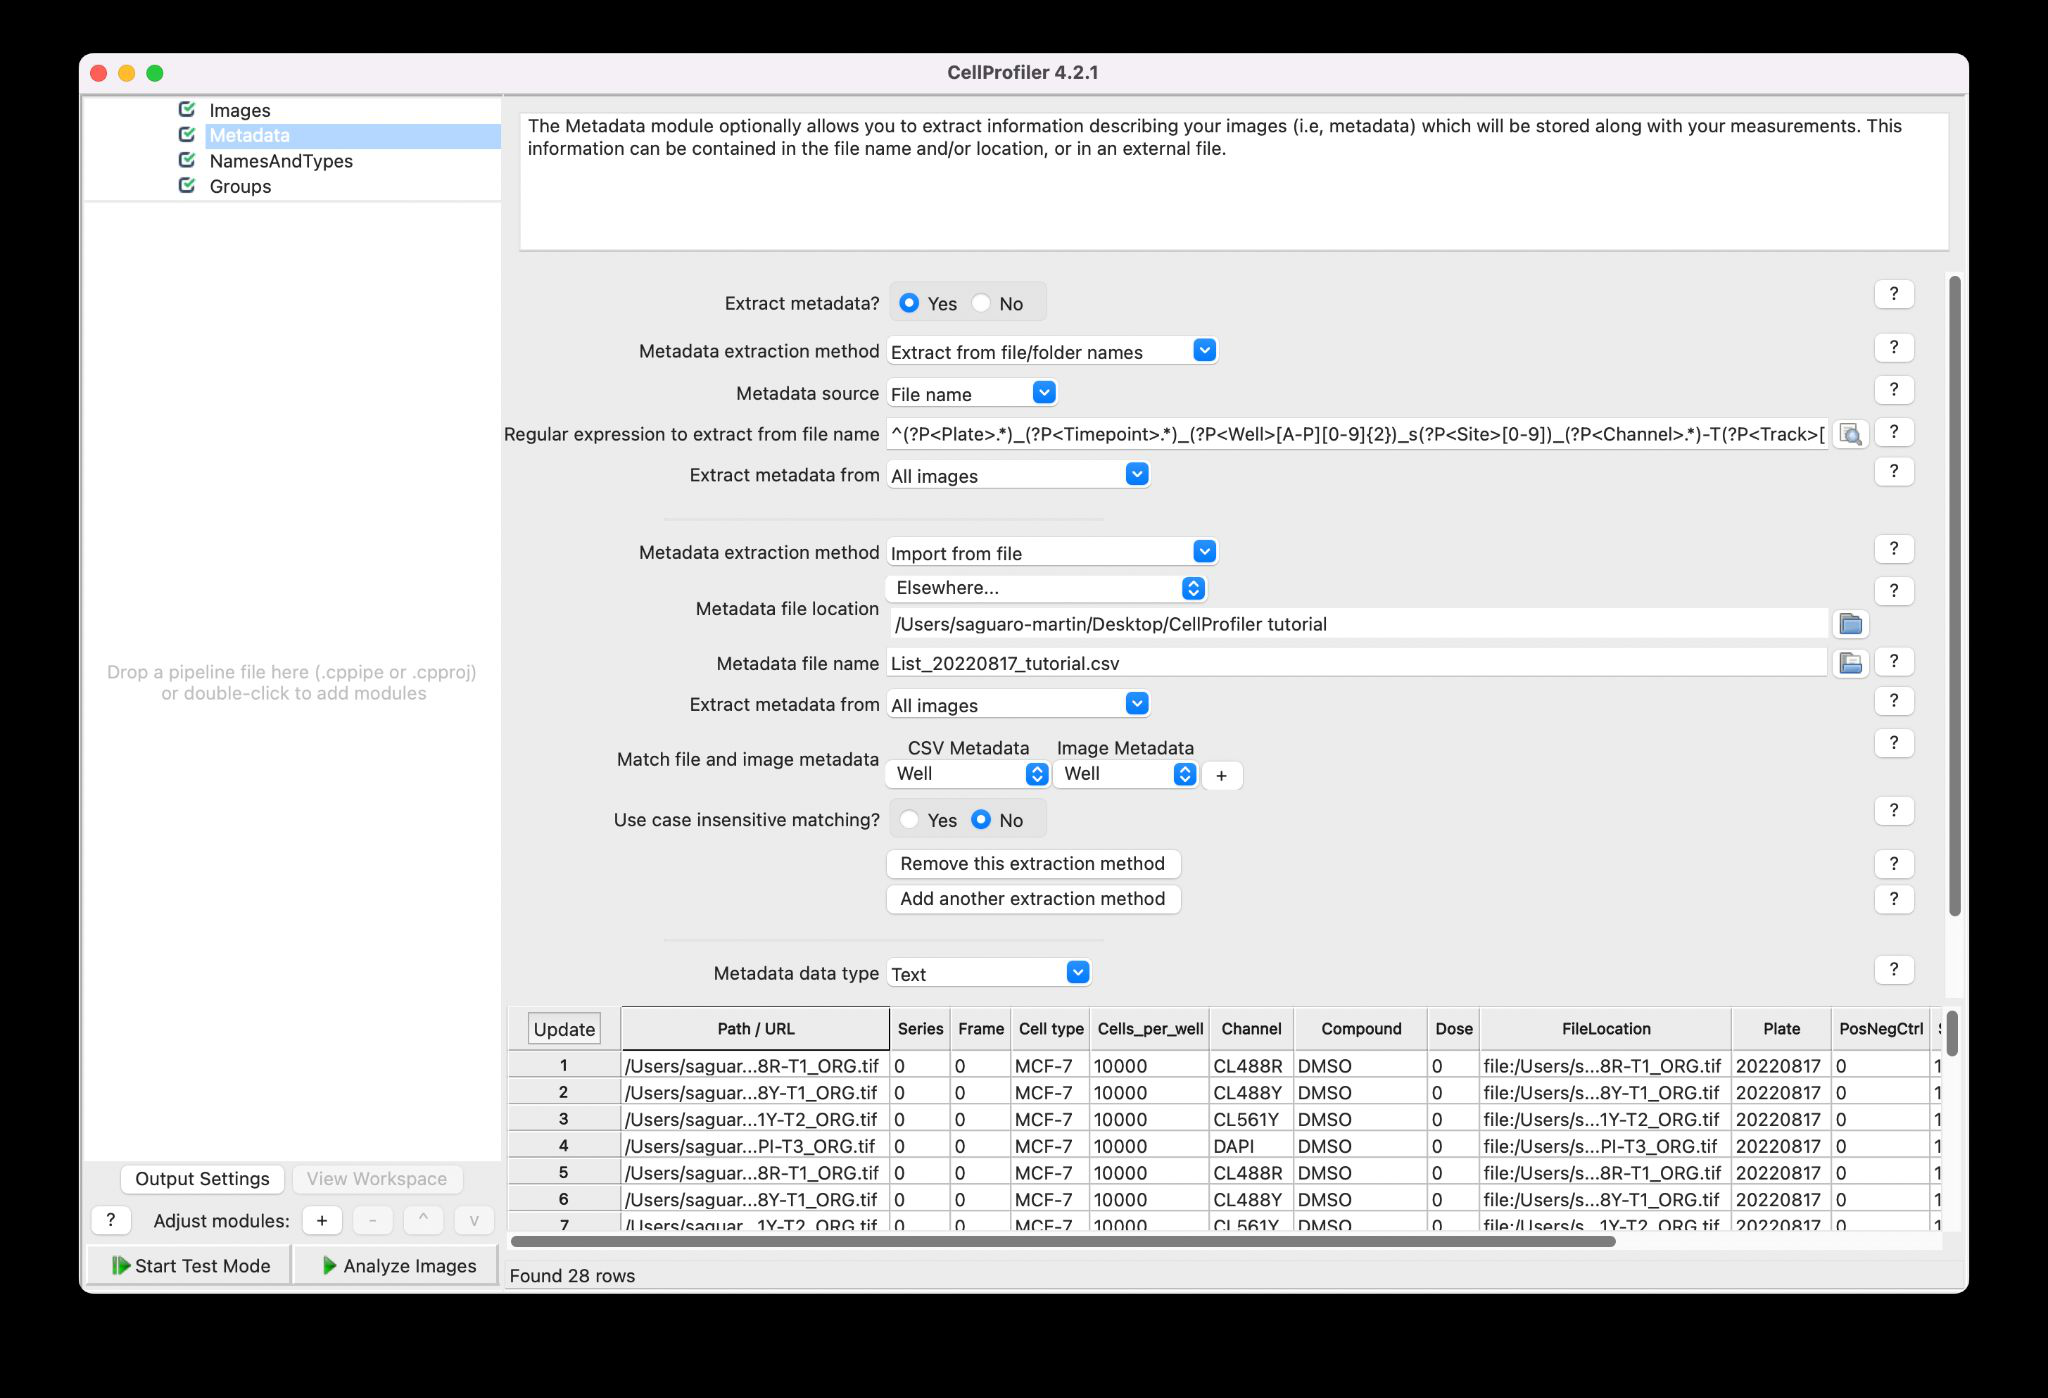Select Yes for Extract metadata

pyautogui.click(x=909, y=303)
